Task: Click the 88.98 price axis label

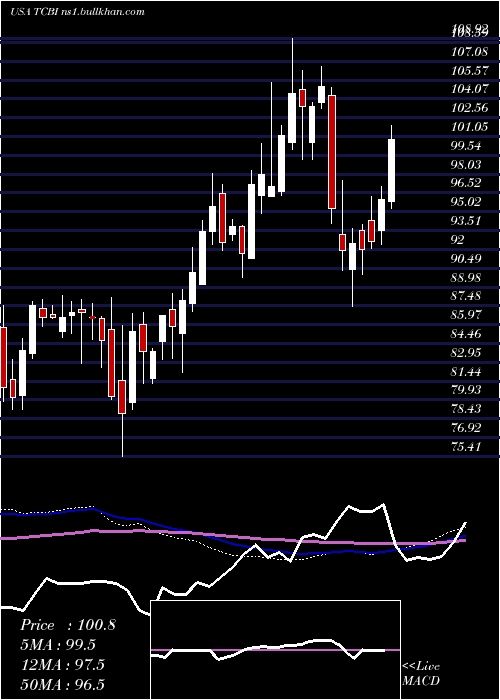Action: click(467, 278)
